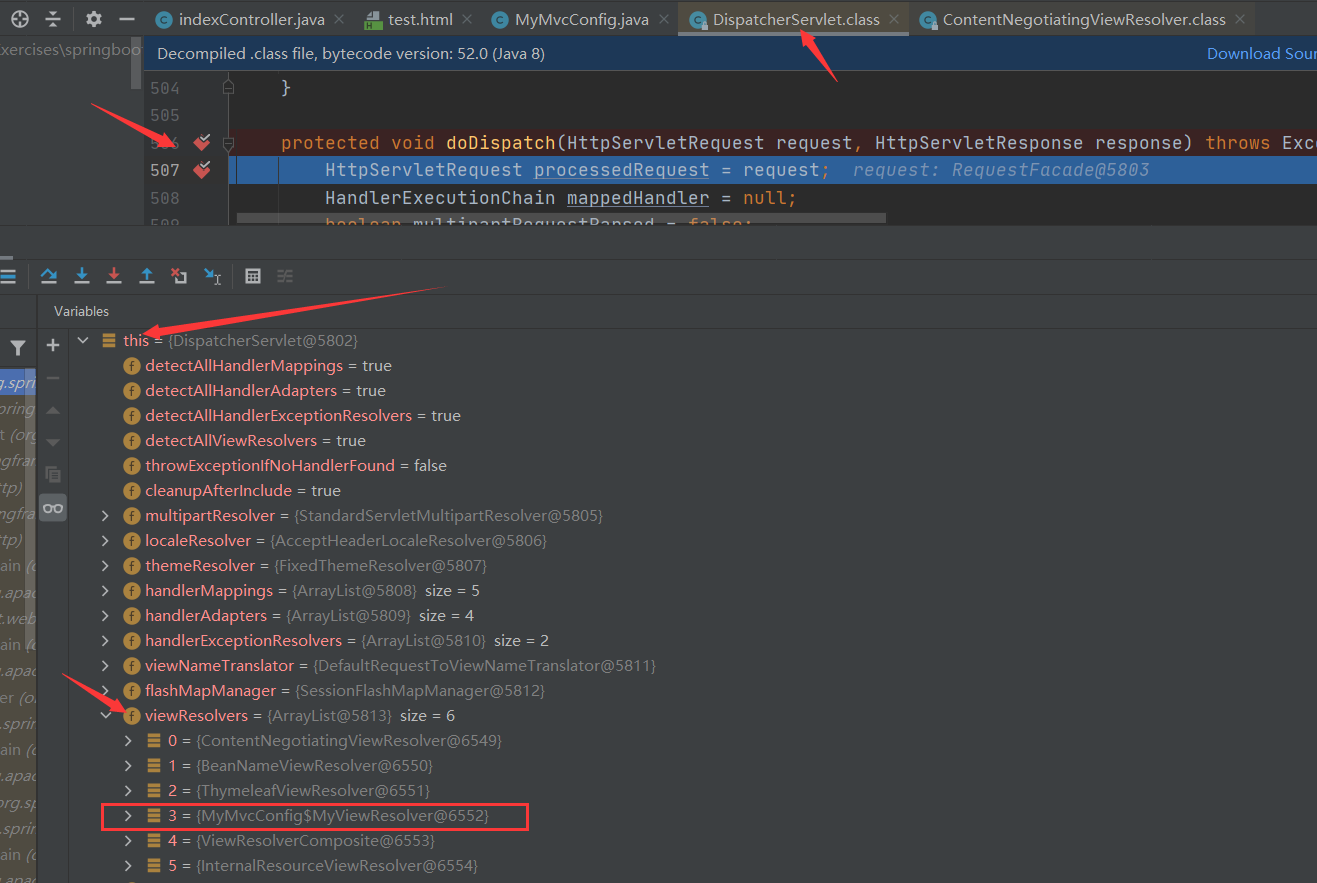Collapse doDispatch method fold marker
The height and width of the screenshot is (883, 1317).
(x=229, y=143)
